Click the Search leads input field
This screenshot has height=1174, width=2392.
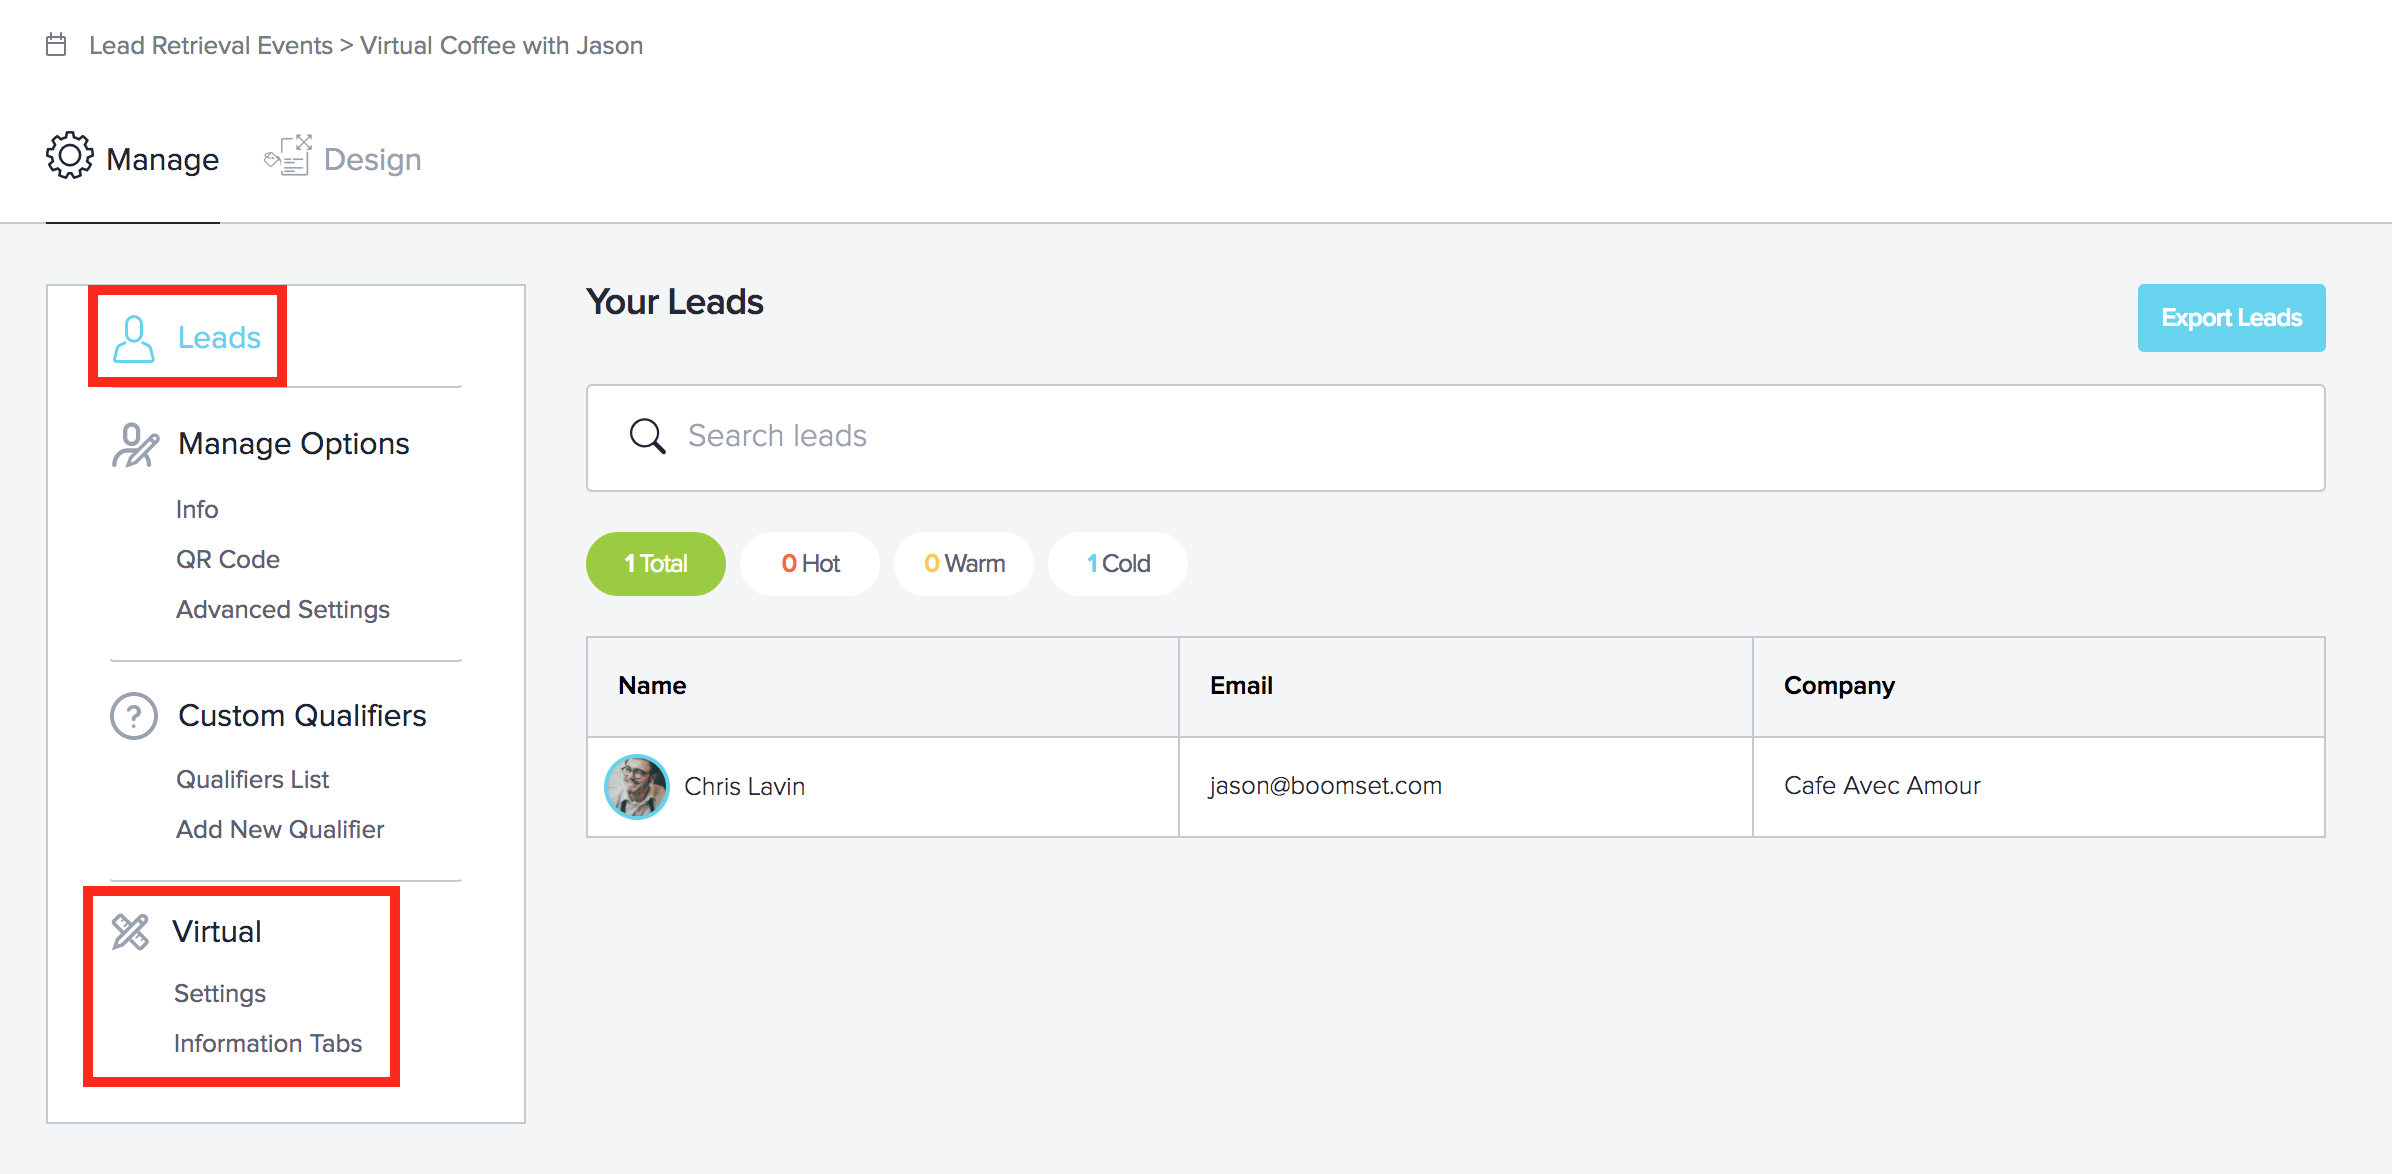[1455, 438]
